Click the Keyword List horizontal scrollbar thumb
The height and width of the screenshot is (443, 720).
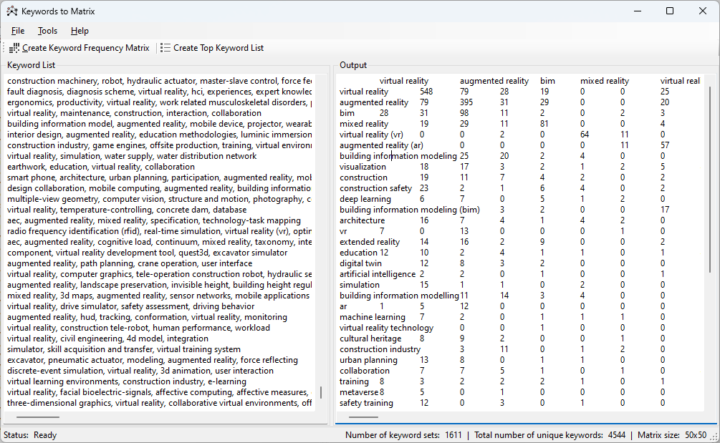point(38,417)
